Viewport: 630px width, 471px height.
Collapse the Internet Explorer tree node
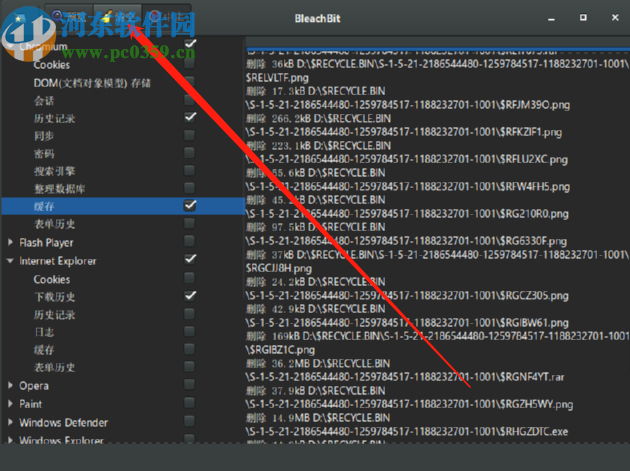pyautogui.click(x=10, y=261)
